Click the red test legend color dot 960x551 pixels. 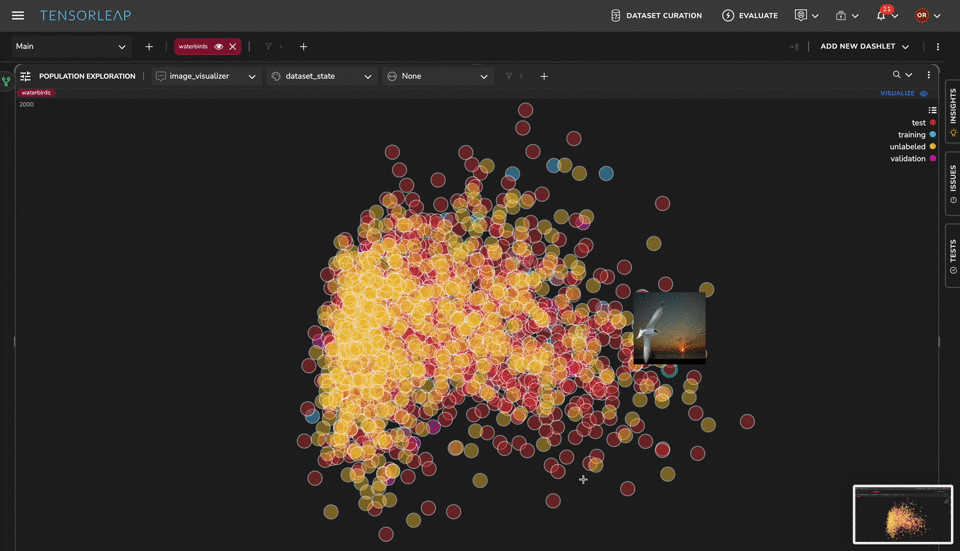pos(933,123)
